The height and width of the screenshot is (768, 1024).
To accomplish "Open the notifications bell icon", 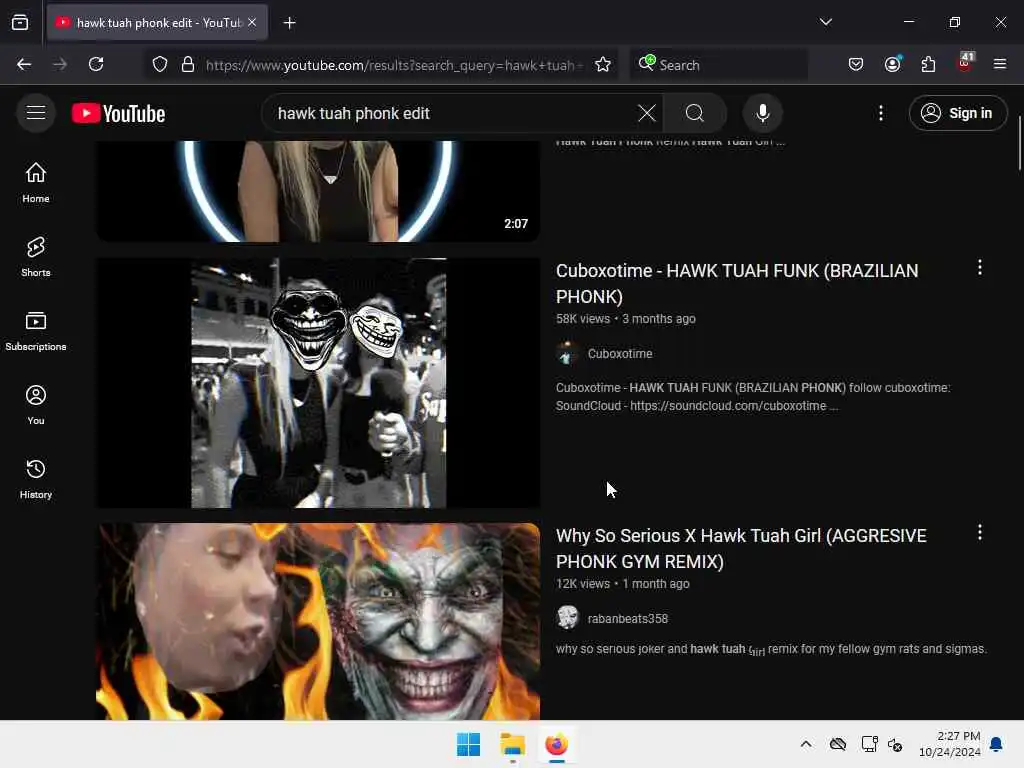I will (997, 744).
